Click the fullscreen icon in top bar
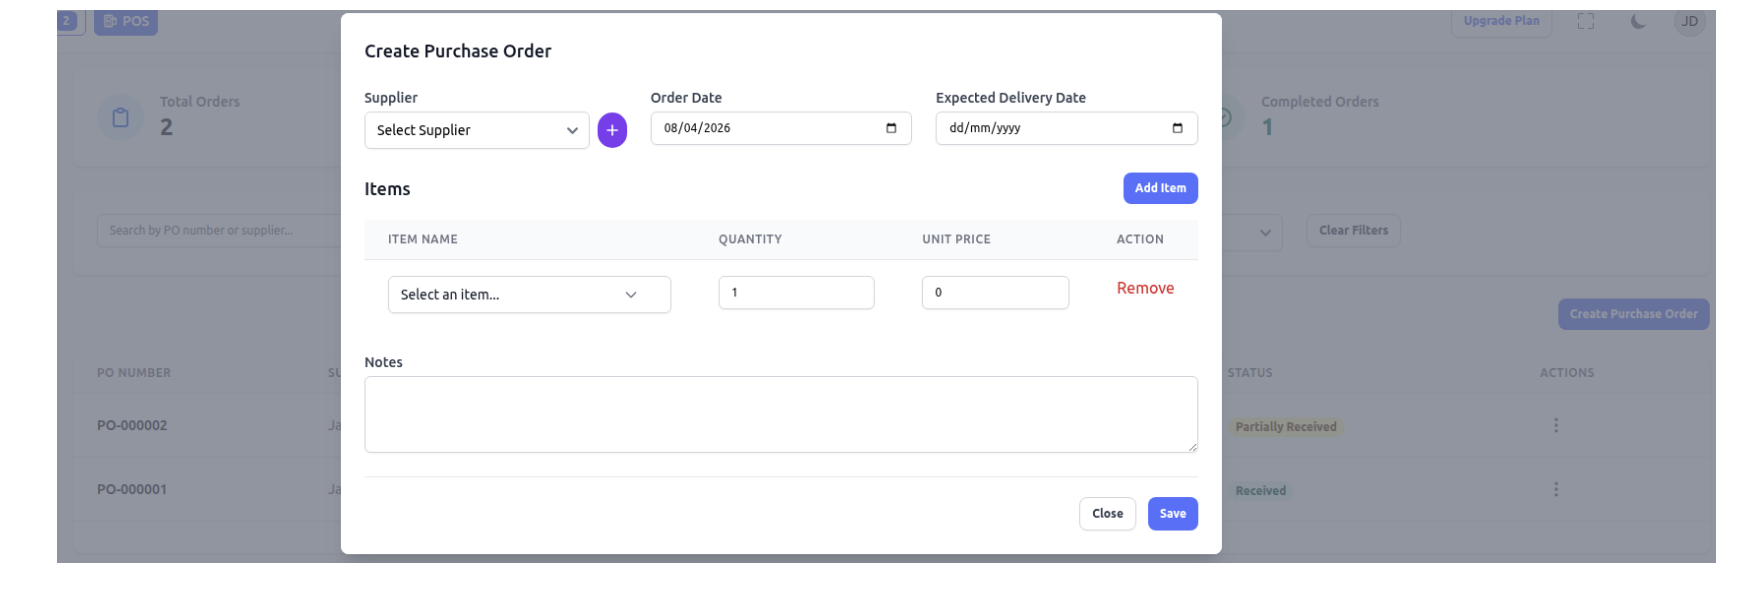1756x590 pixels. 1586,21
